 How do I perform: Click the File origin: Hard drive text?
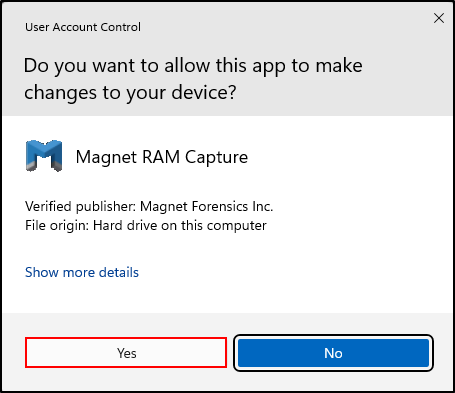pos(146,225)
